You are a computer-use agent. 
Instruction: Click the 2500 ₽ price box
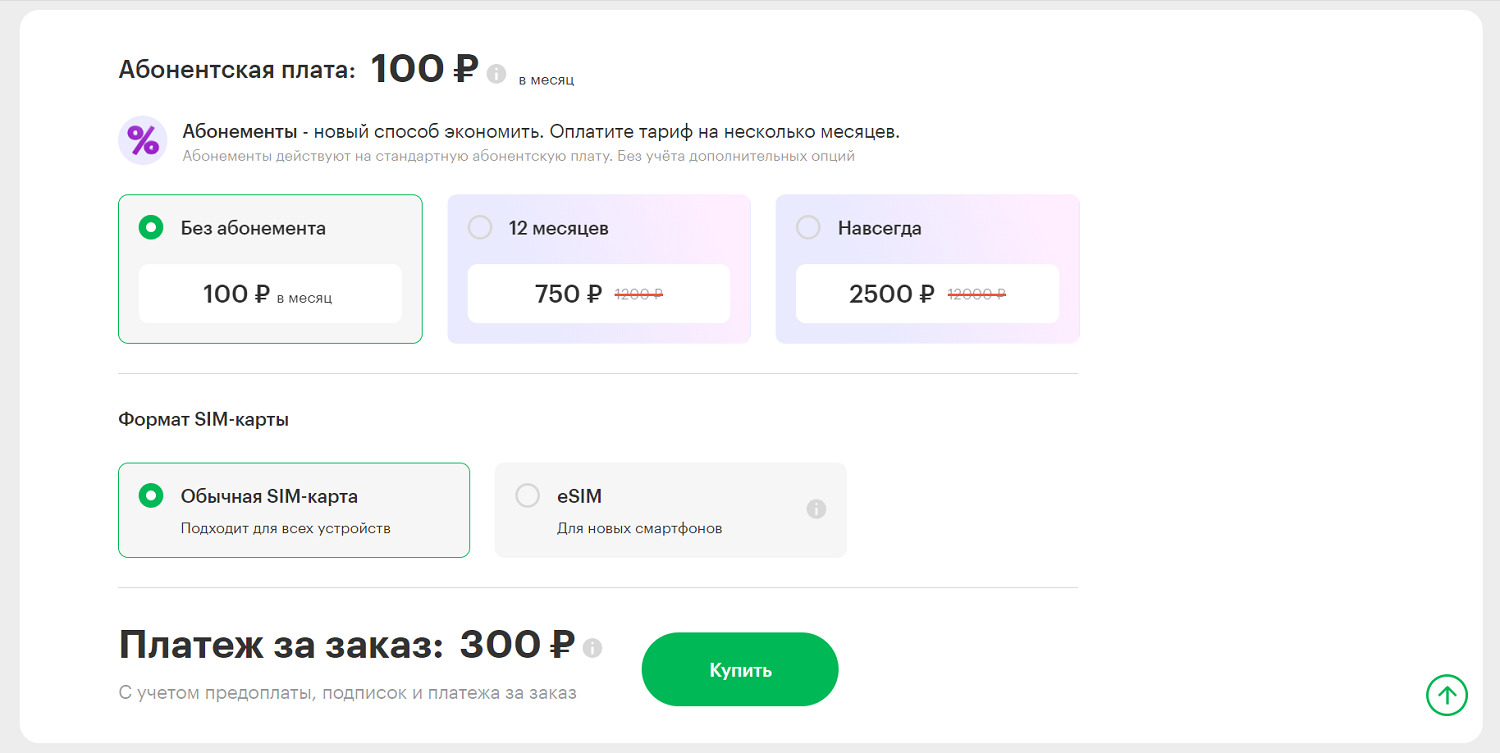coord(927,294)
